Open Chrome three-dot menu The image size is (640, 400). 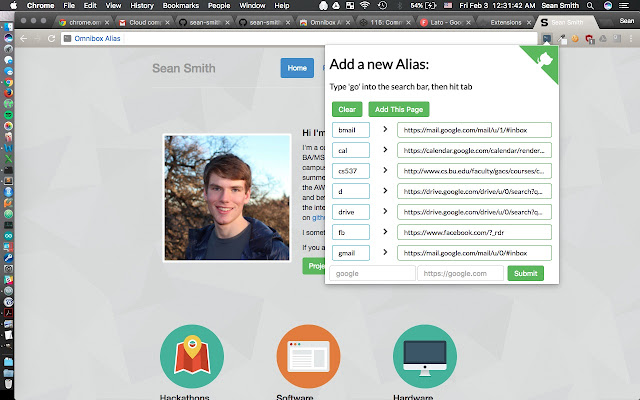[x=631, y=39]
